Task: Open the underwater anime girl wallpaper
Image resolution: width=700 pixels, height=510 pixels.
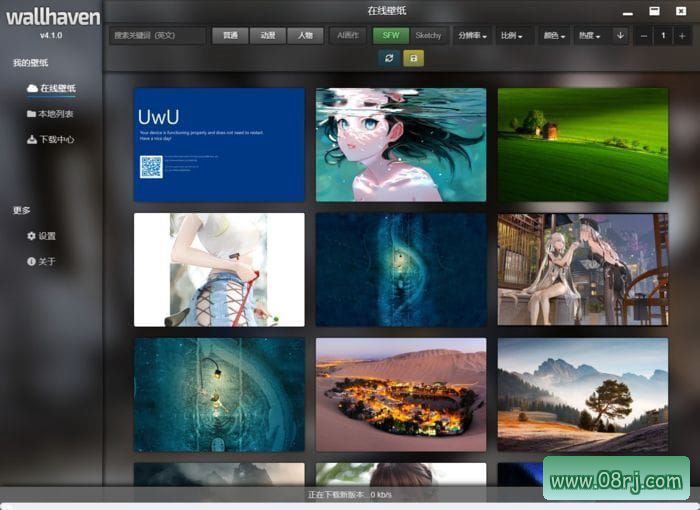Action: click(401, 145)
